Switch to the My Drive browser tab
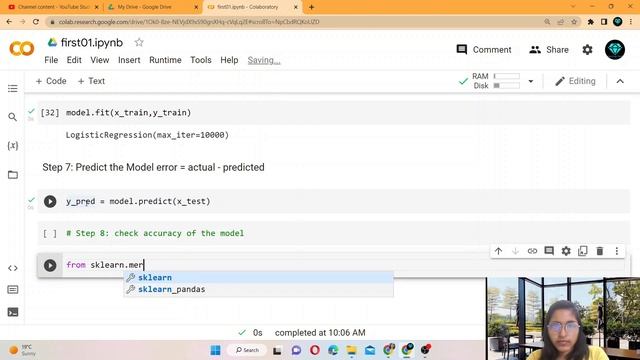The width and height of the screenshot is (640, 360). coord(153,7)
